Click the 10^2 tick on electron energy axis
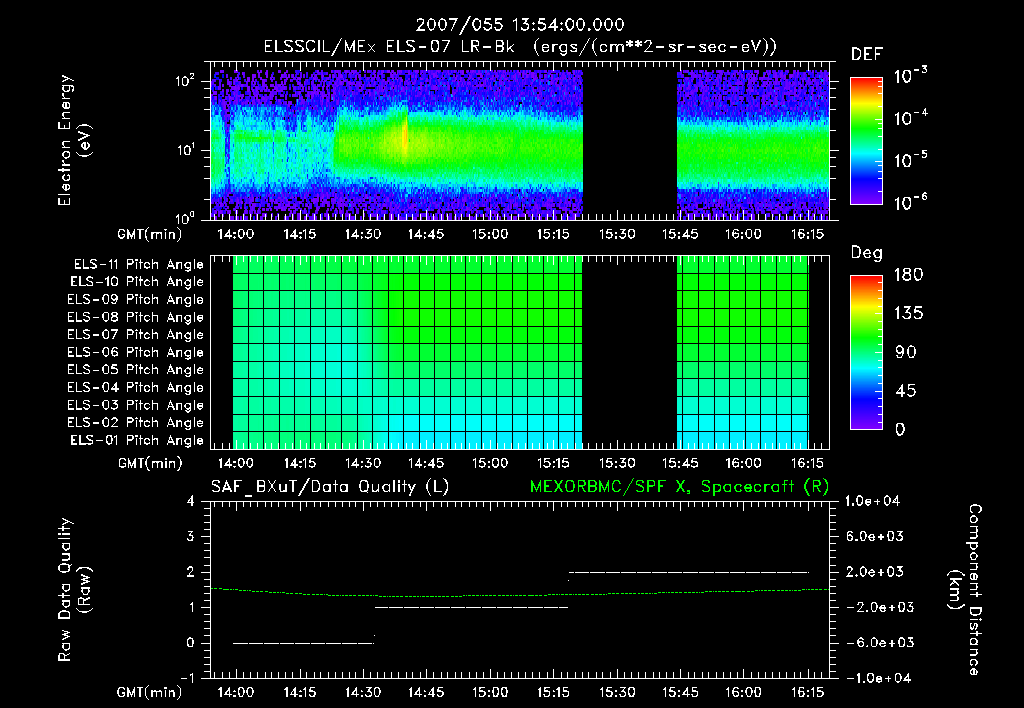The height and width of the screenshot is (708, 1024). (x=185, y=82)
